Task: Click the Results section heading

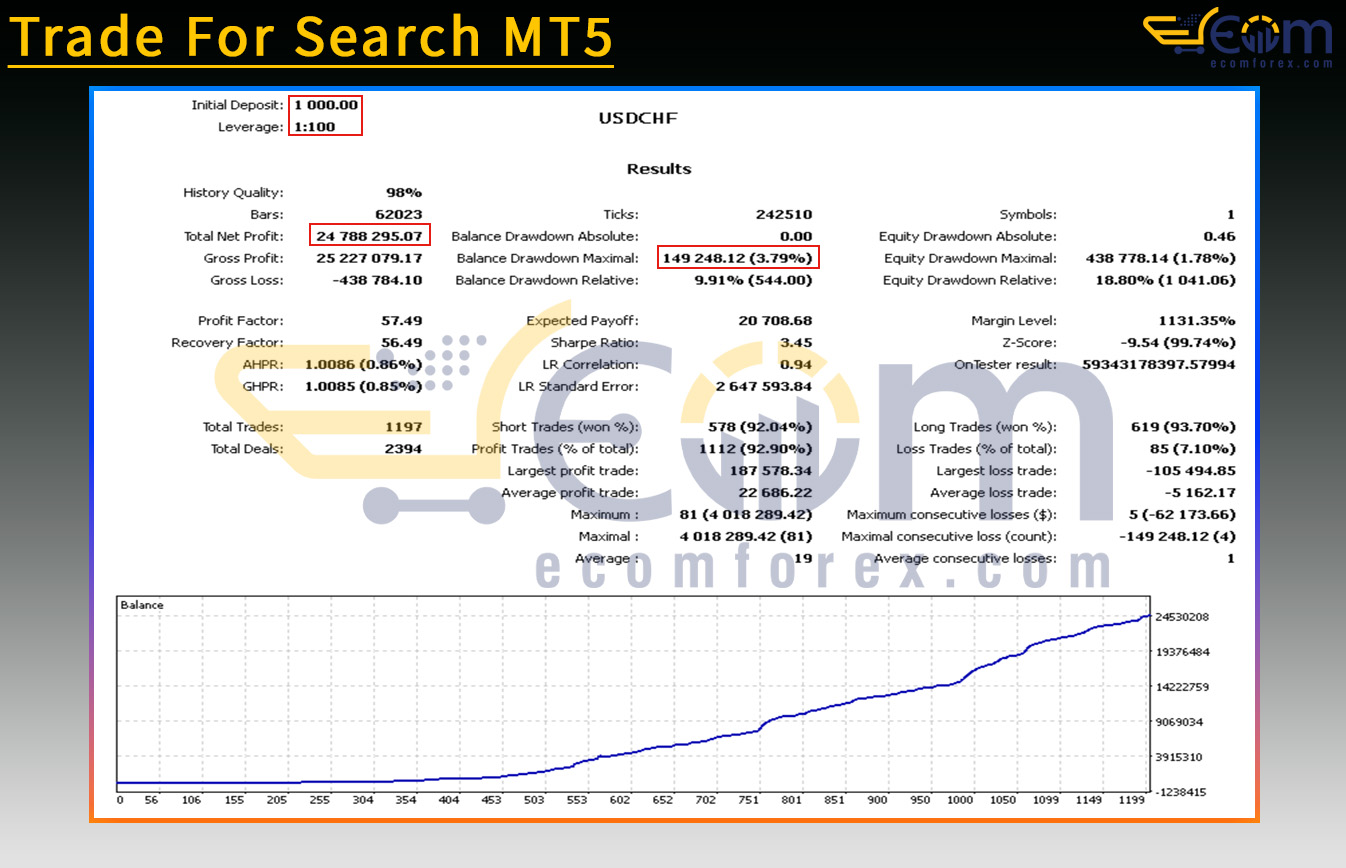Action: 659,169
